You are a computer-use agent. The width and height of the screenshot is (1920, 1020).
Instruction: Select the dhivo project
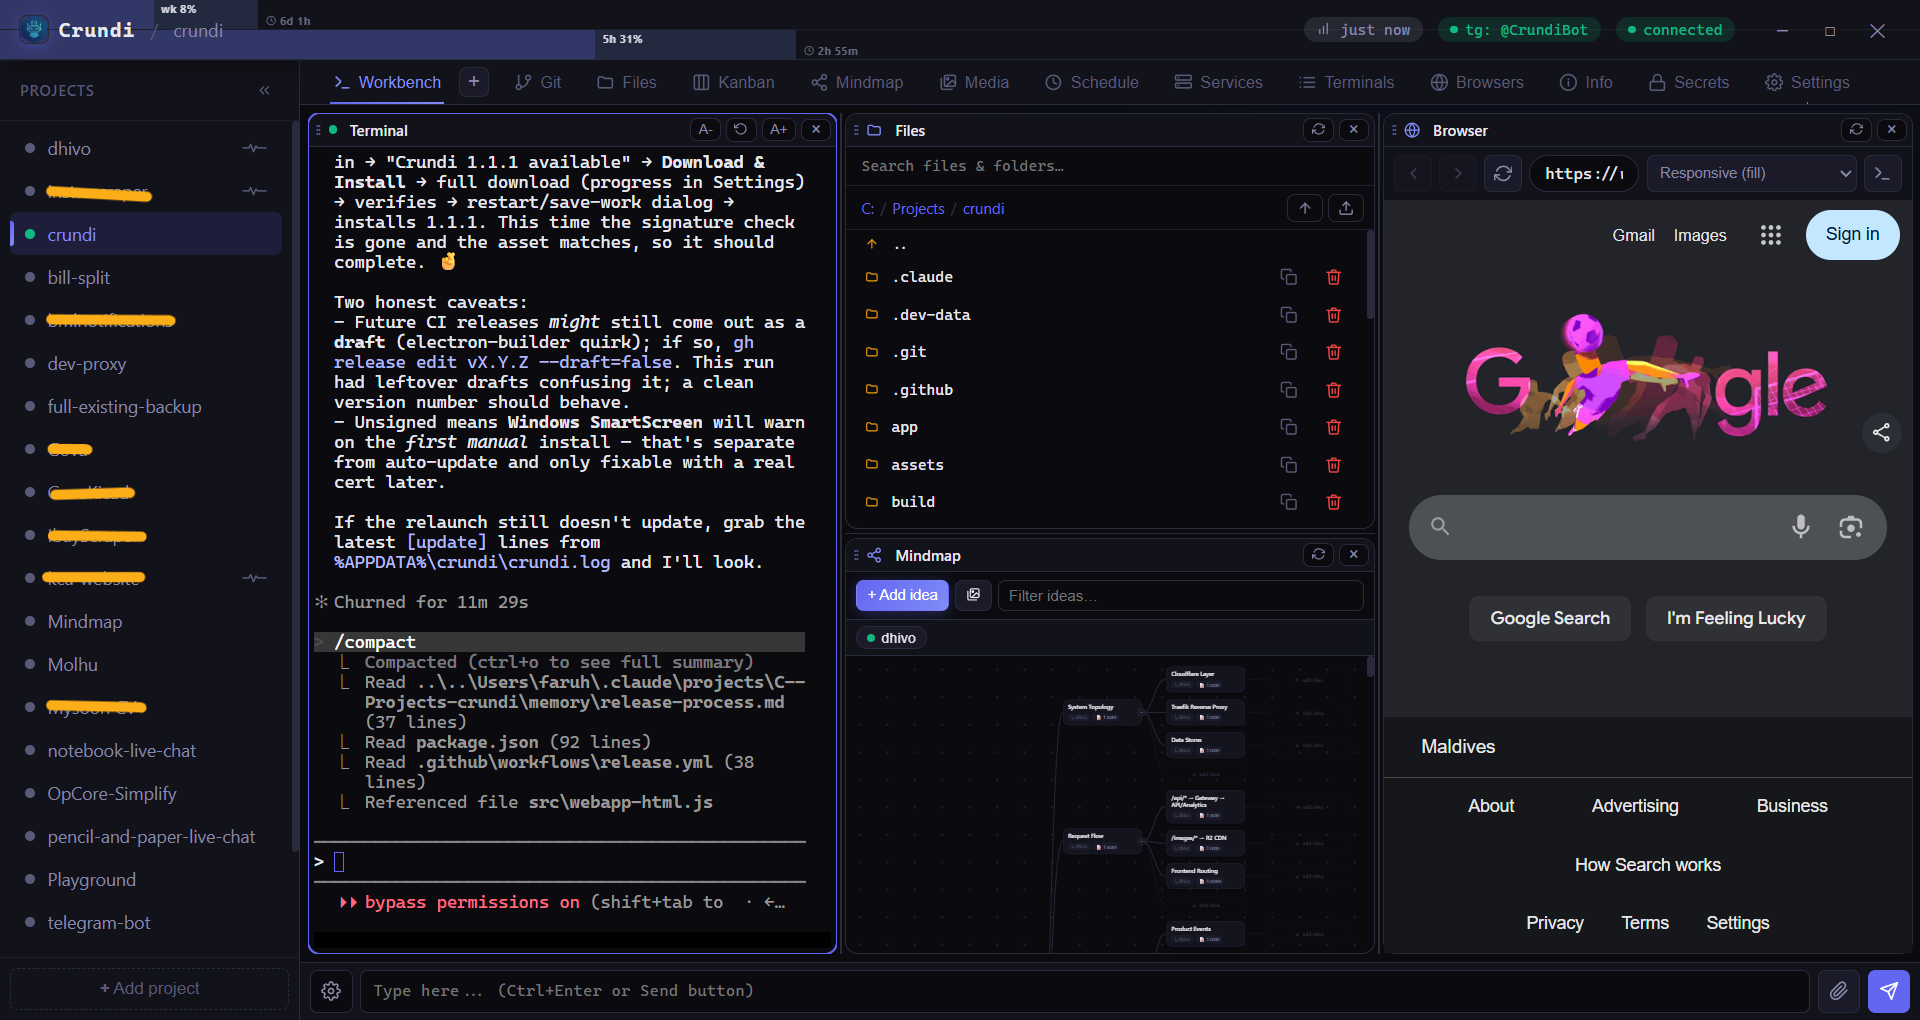(x=146, y=148)
